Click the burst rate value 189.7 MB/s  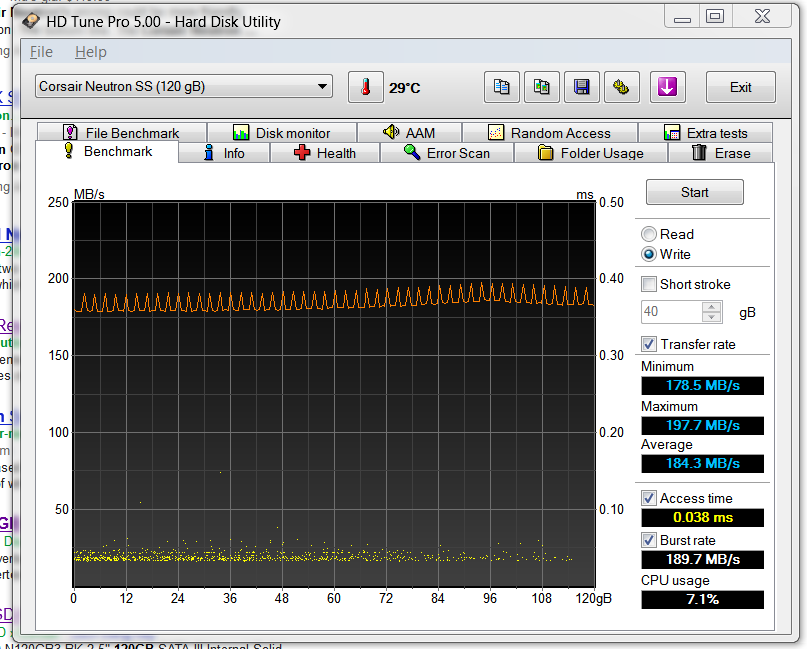703,559
